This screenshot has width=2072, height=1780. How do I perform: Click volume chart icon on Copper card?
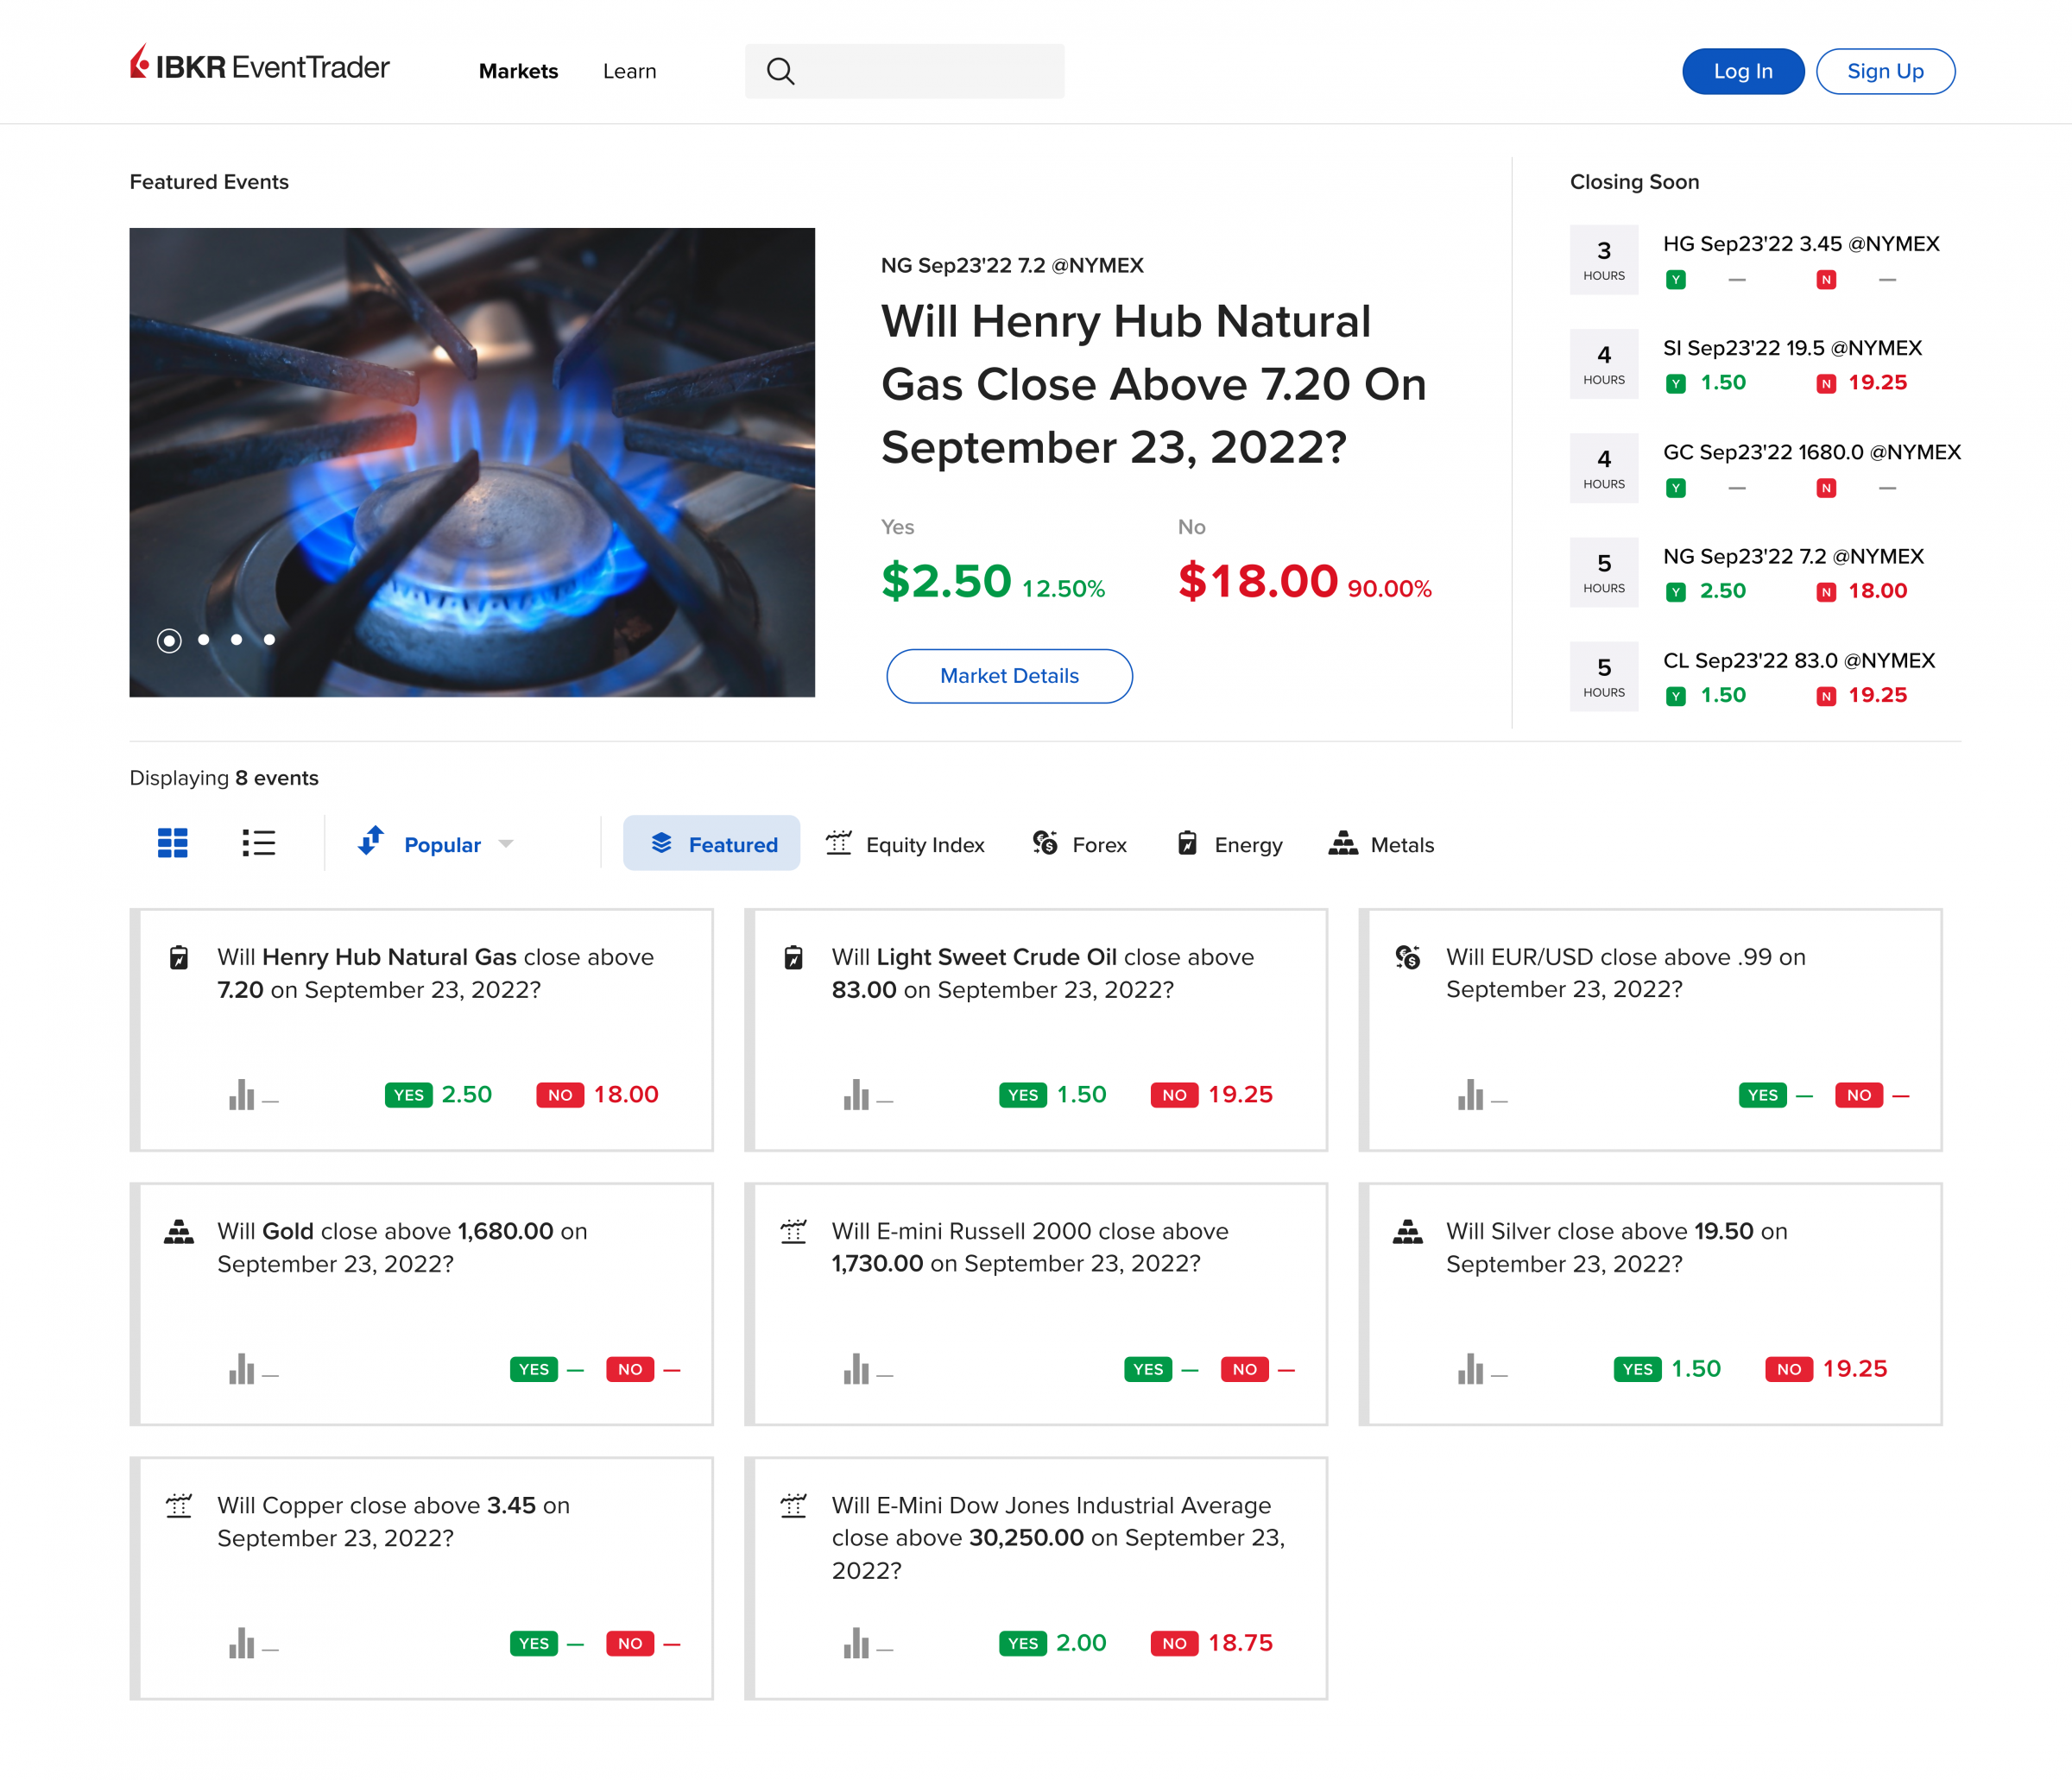point(241,1642)
